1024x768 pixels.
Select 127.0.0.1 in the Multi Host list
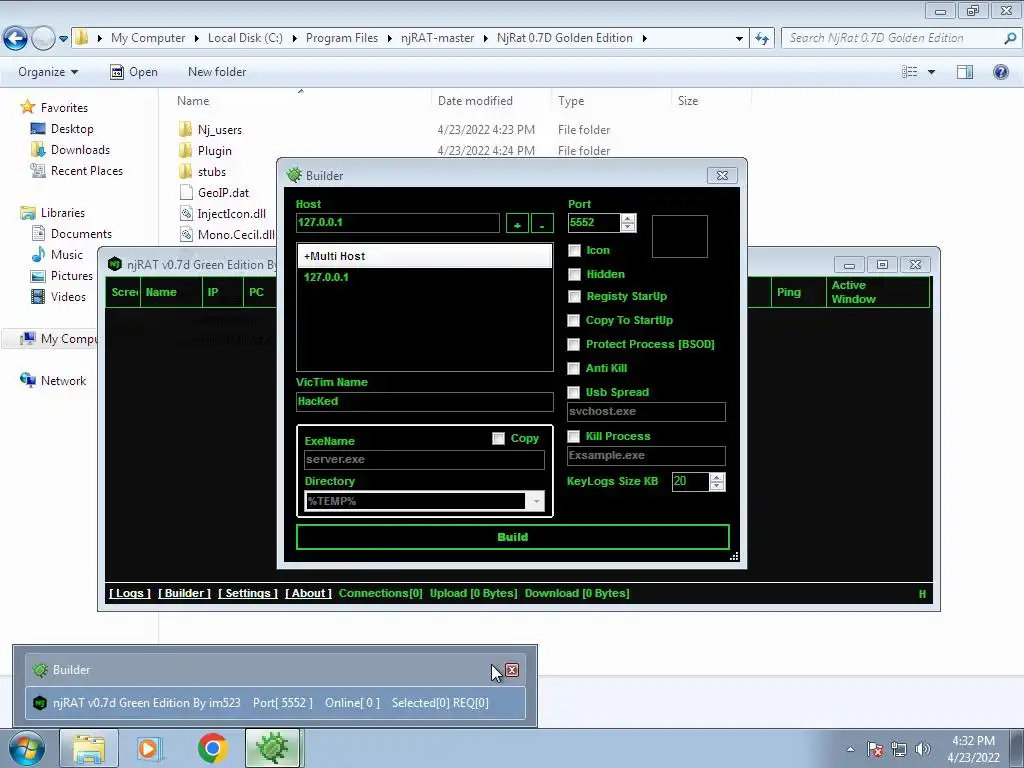click(424, 278)
